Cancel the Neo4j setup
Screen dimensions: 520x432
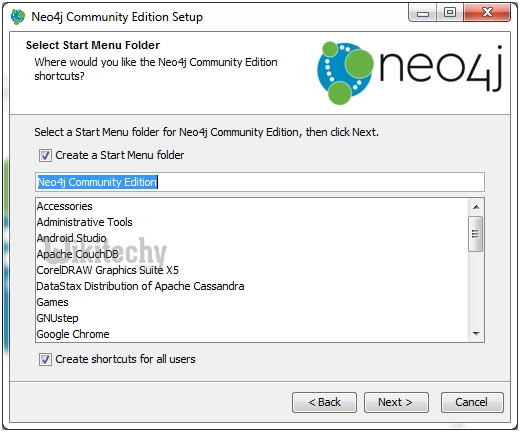coord(472,402)
